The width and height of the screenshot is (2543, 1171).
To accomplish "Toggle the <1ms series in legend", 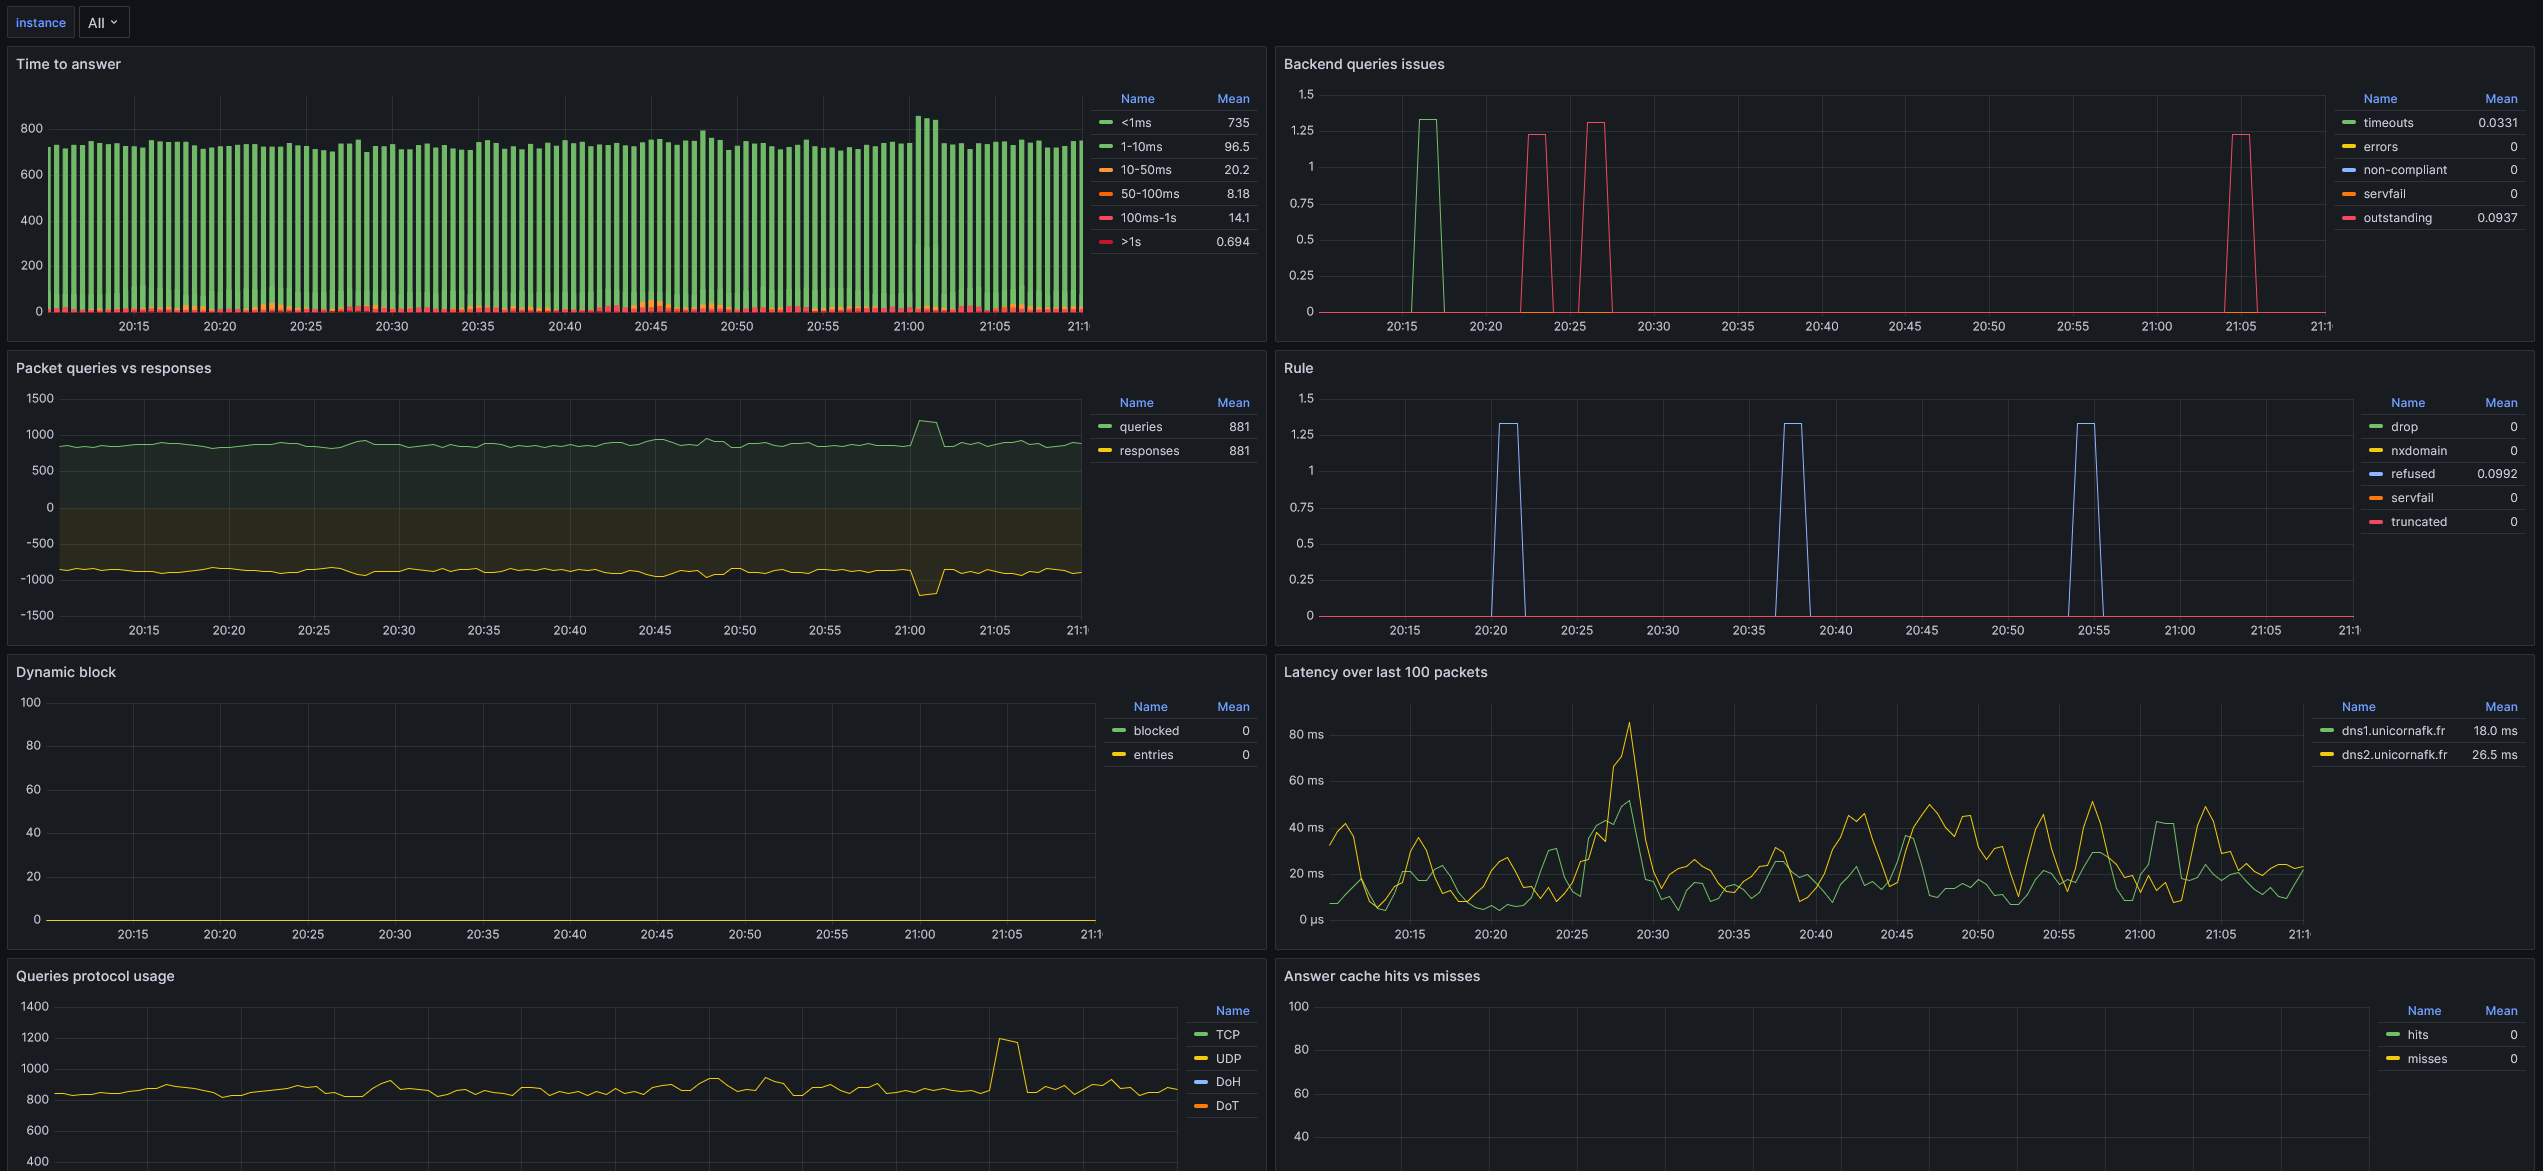I will [x=1136, y=123].
